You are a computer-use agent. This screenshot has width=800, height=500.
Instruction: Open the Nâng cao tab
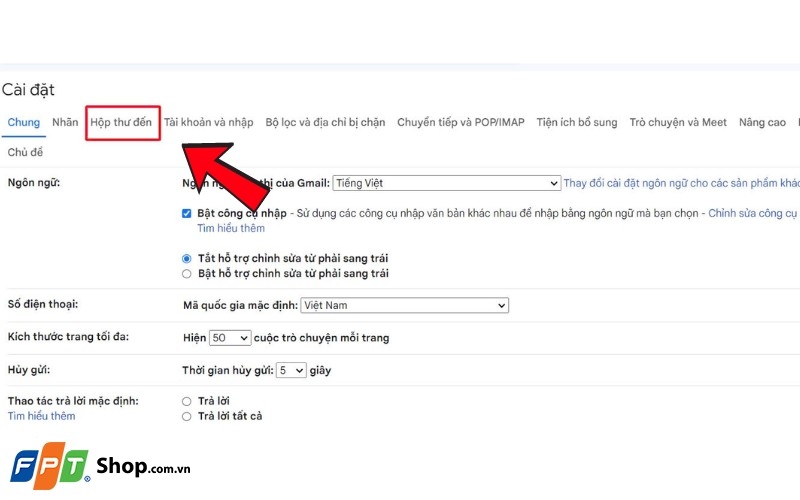point(762,122)
